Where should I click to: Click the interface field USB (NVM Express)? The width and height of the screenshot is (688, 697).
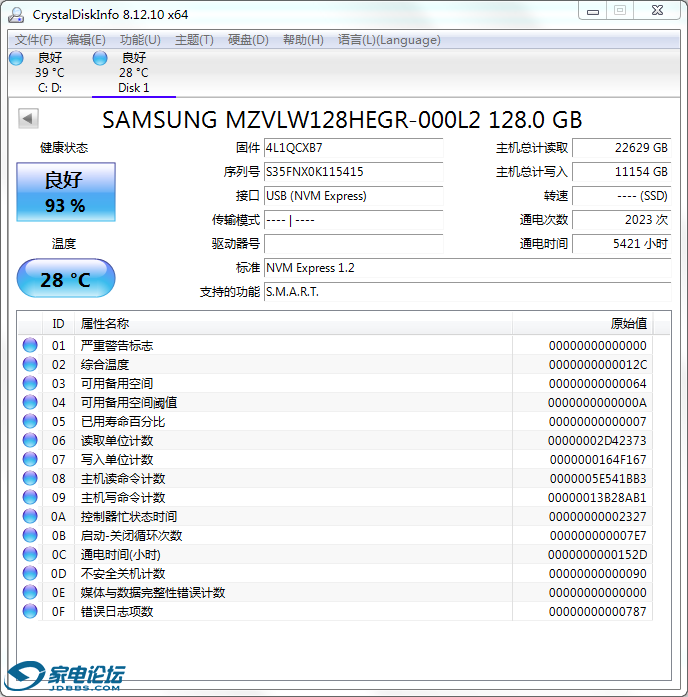point(354,196)
